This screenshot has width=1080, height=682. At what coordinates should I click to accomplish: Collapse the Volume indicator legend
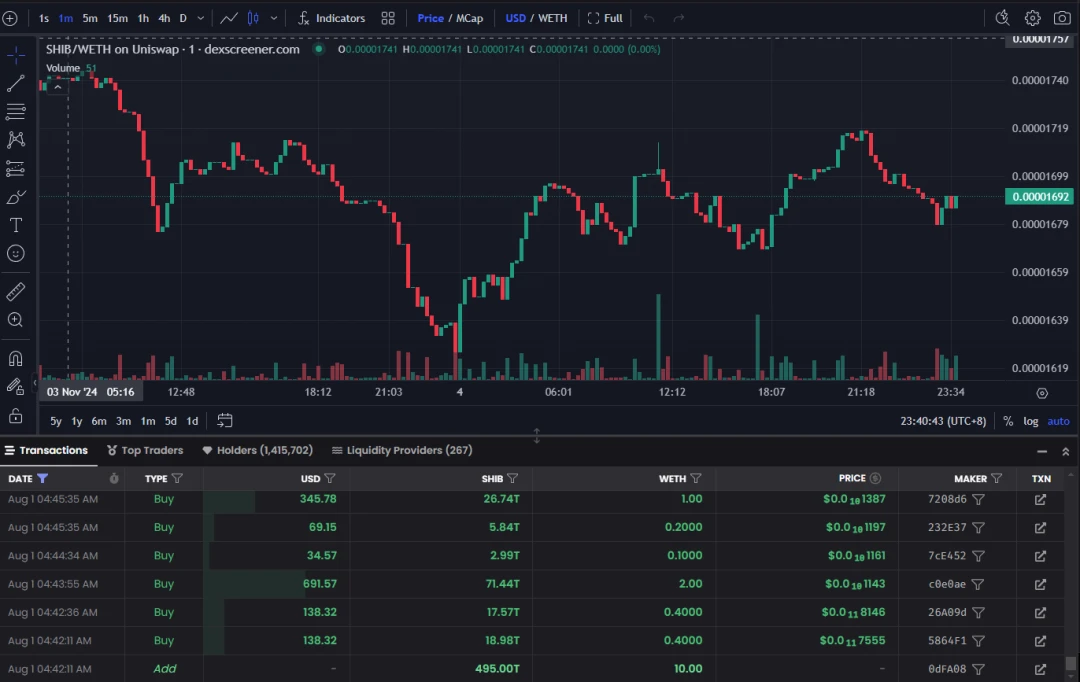pyautogui.click(x=57, y=87)
